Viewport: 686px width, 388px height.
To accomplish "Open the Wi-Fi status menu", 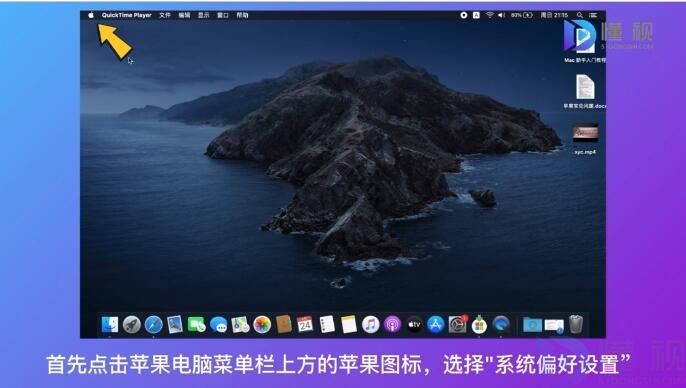I will pos(490,15).
